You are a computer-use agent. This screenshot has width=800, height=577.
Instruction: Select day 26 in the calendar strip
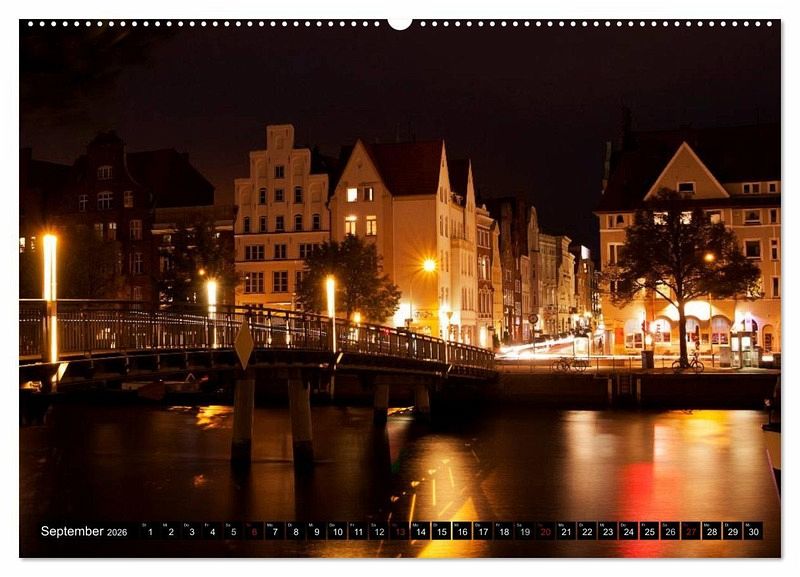[x=670, y=531]
